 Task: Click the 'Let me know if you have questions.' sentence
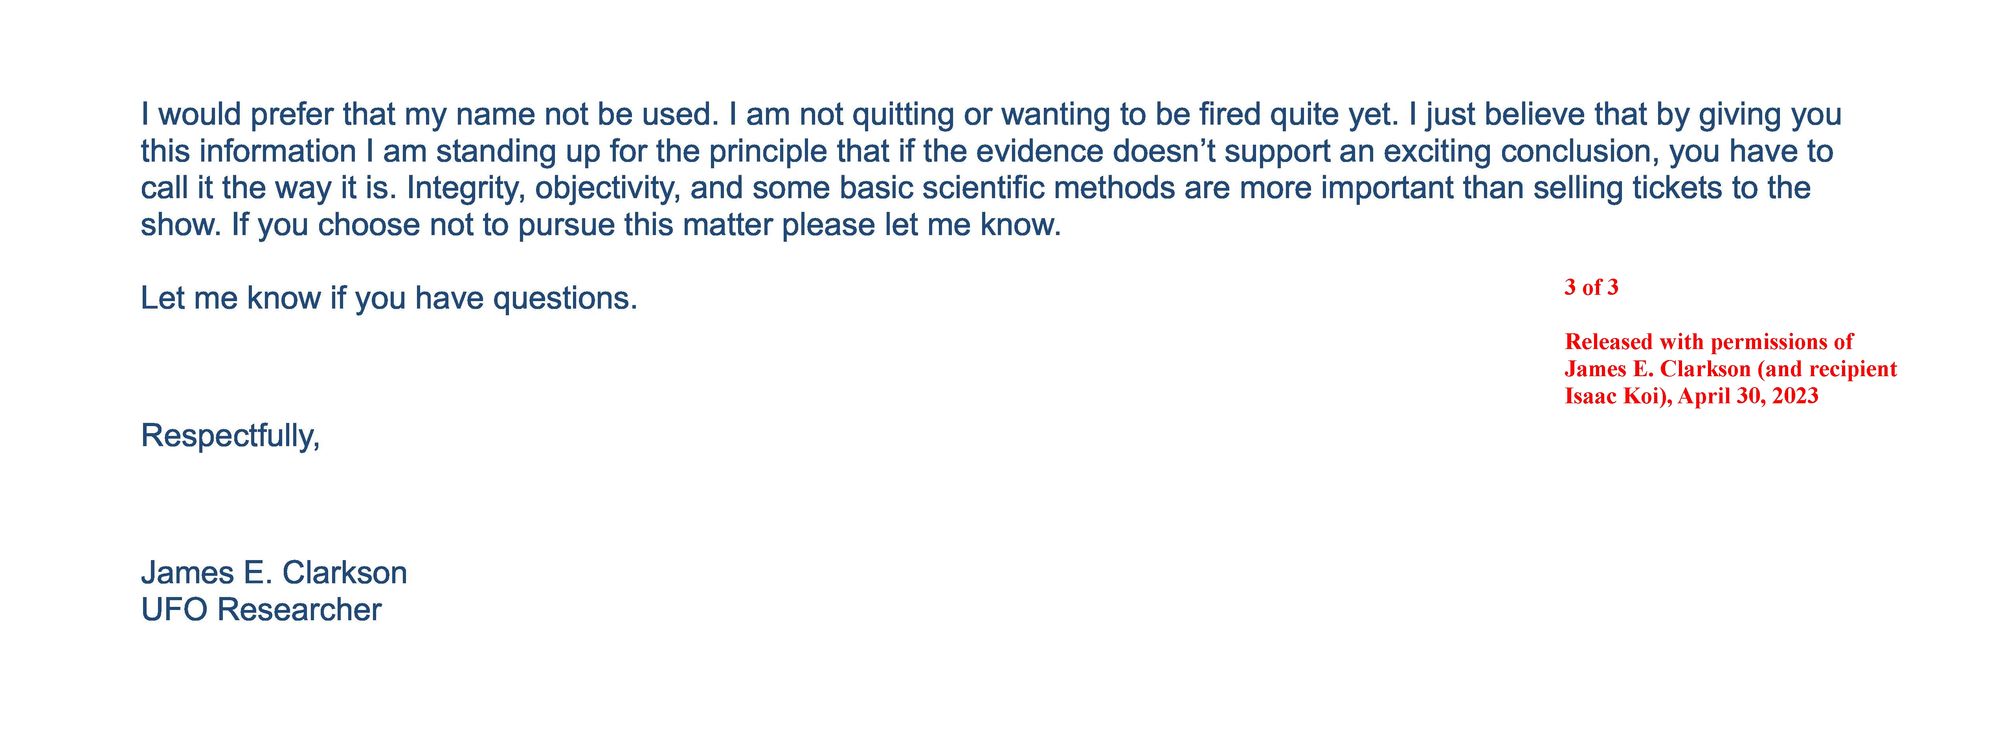[x=389, y=298]
